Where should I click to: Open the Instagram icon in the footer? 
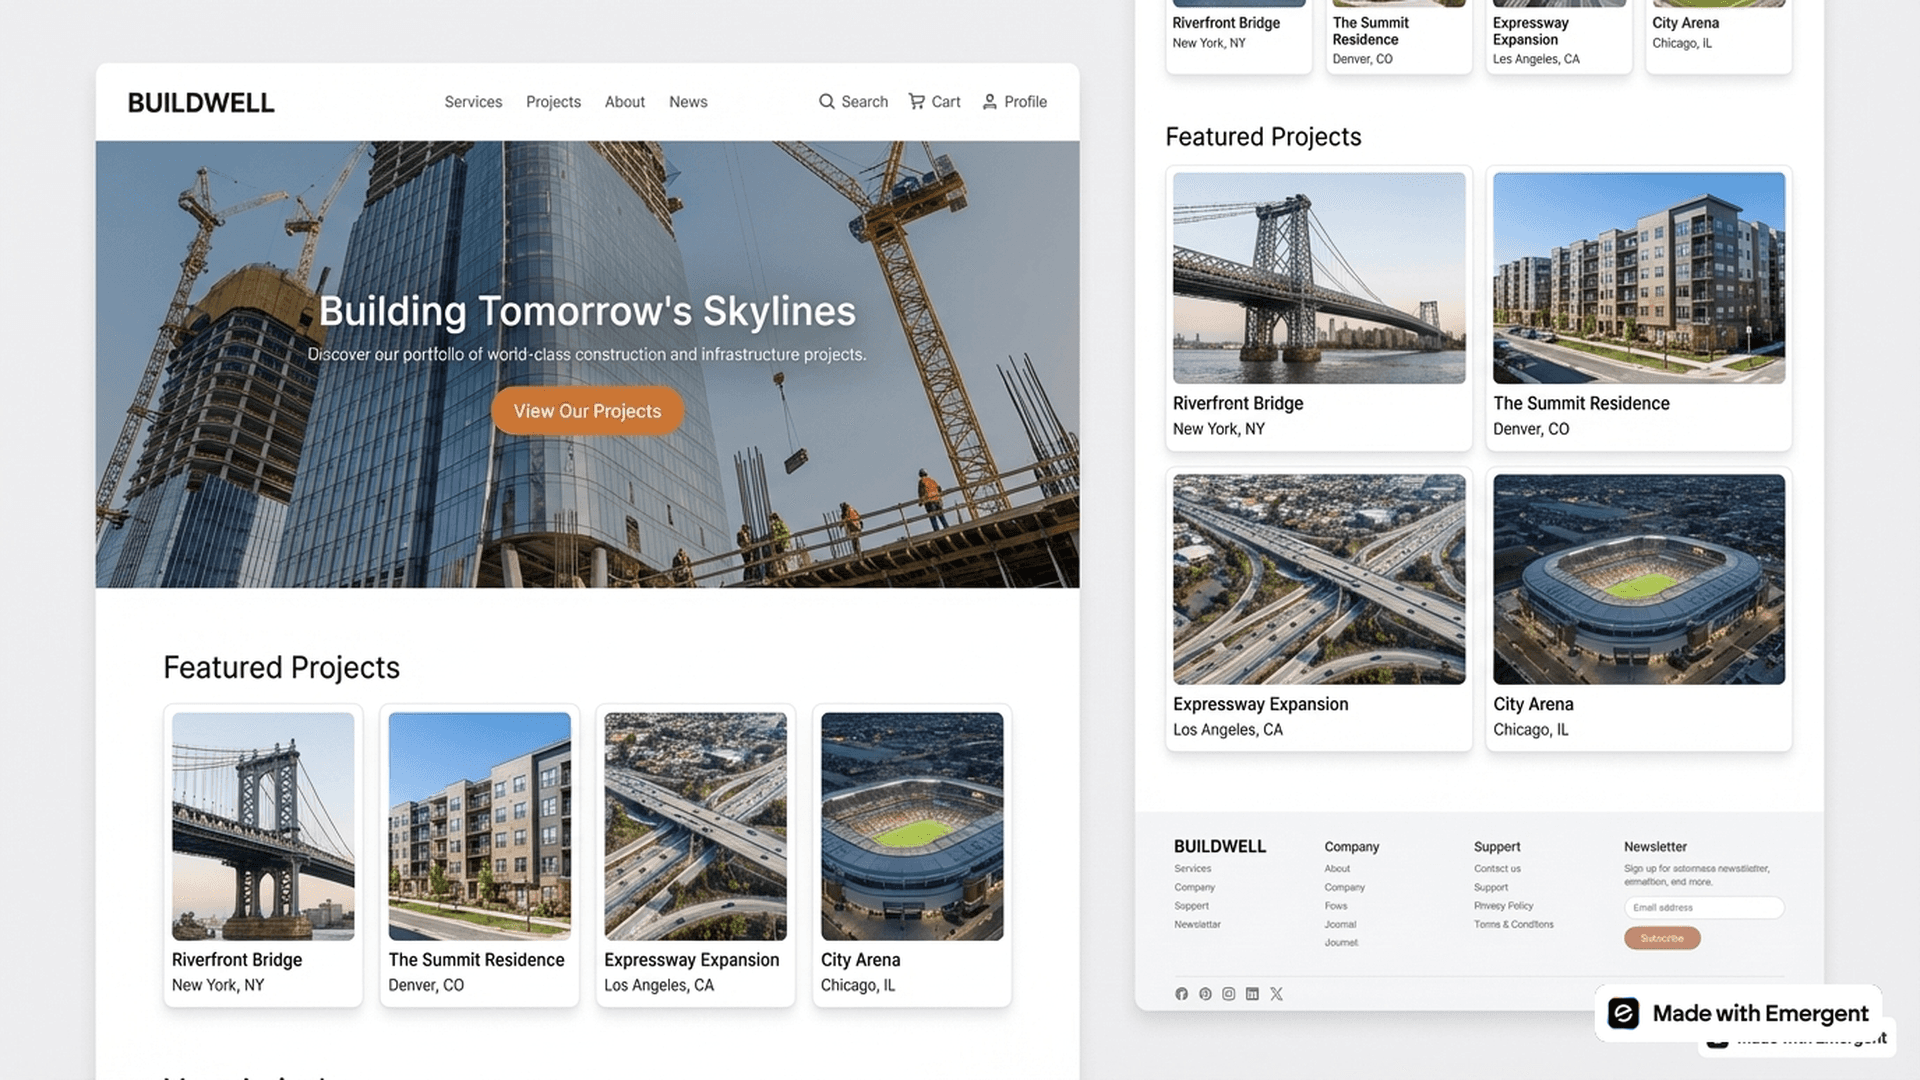click(1229, 993)
